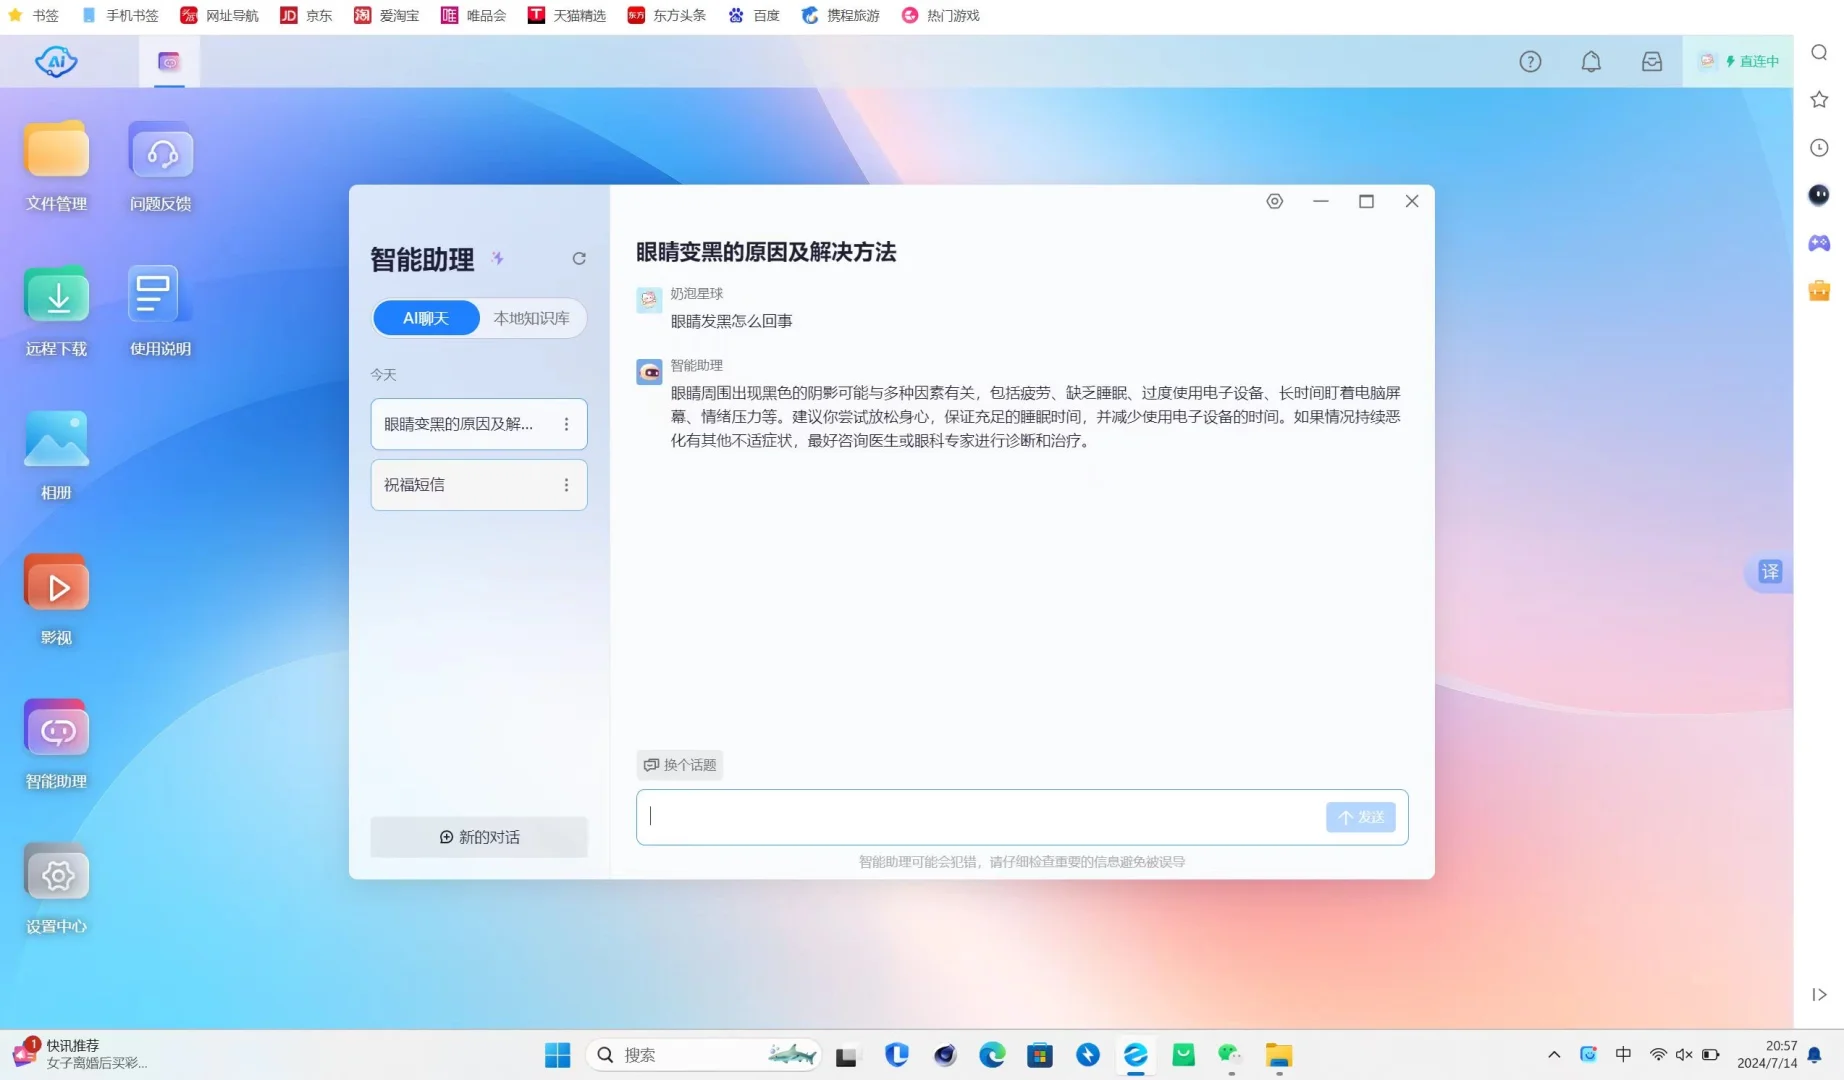Open 文件管理 from the desktop
Image resolution: width=1844 pixels, height=1080 pixels.
point(56,160)
